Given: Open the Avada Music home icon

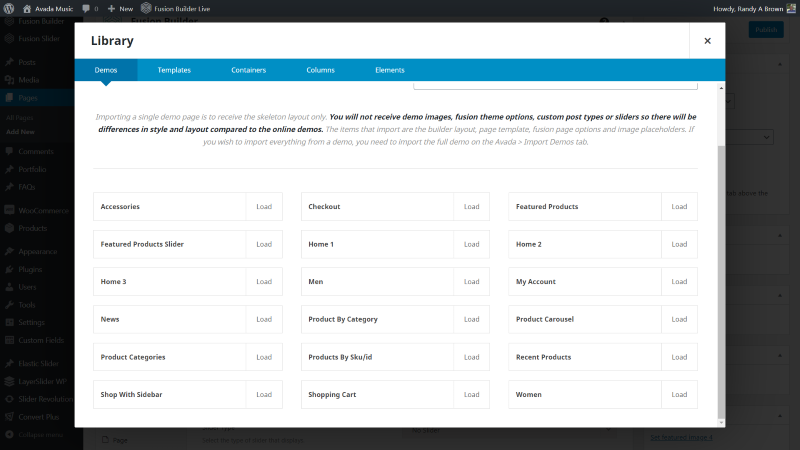Looking at the screenshot, I should pos(27,9).
